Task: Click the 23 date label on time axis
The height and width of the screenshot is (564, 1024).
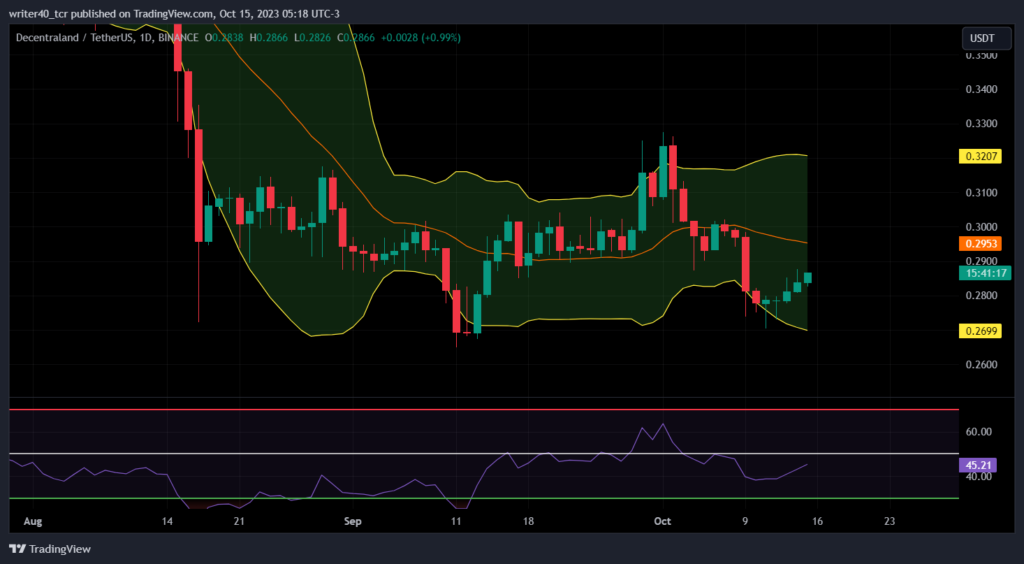Action: tap(889, 522)
